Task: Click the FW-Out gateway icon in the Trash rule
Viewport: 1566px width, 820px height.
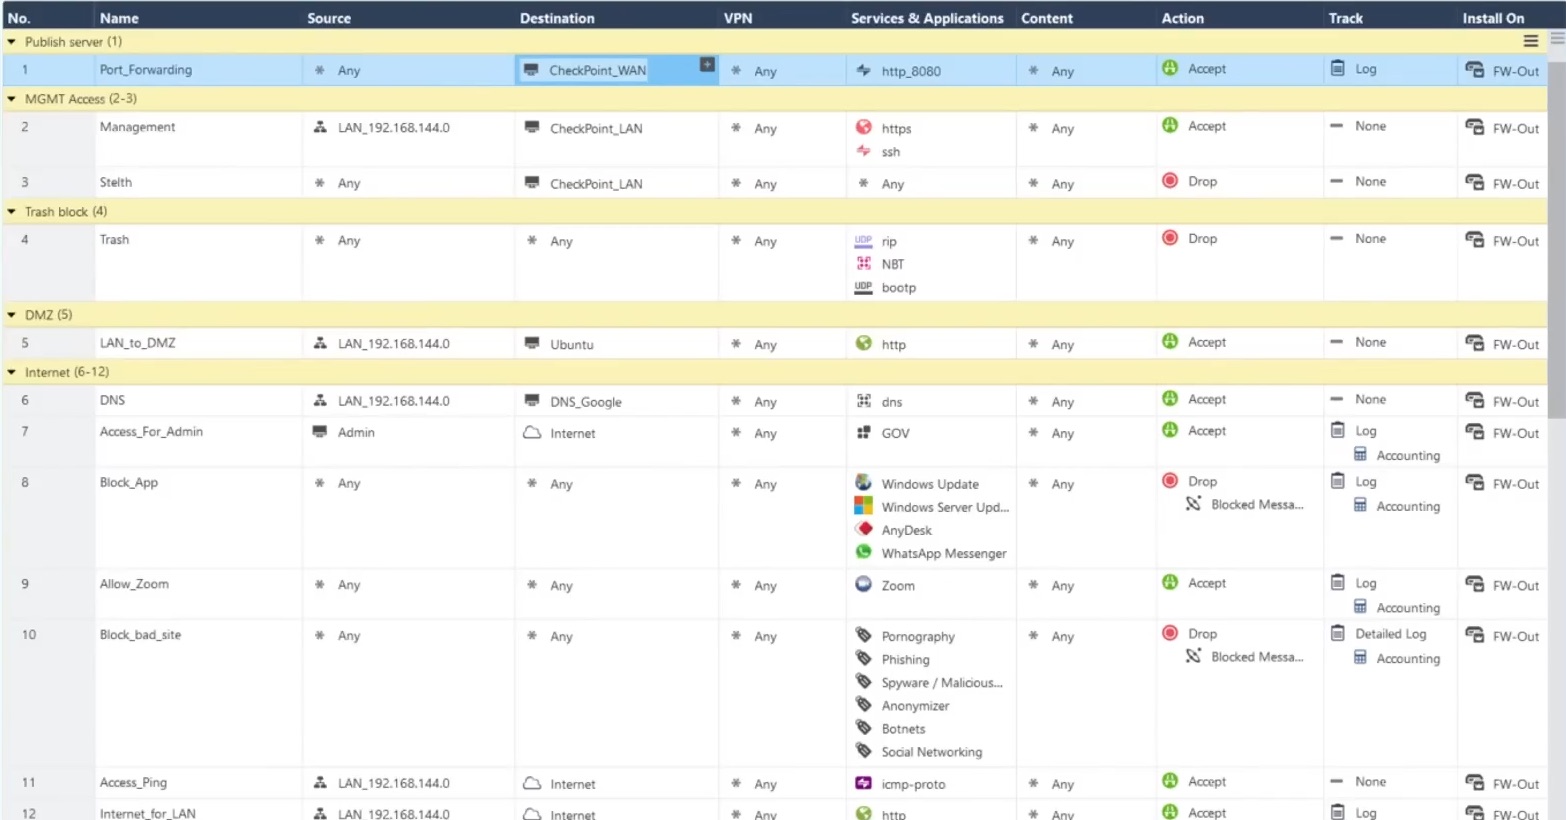Action: 1474,239
